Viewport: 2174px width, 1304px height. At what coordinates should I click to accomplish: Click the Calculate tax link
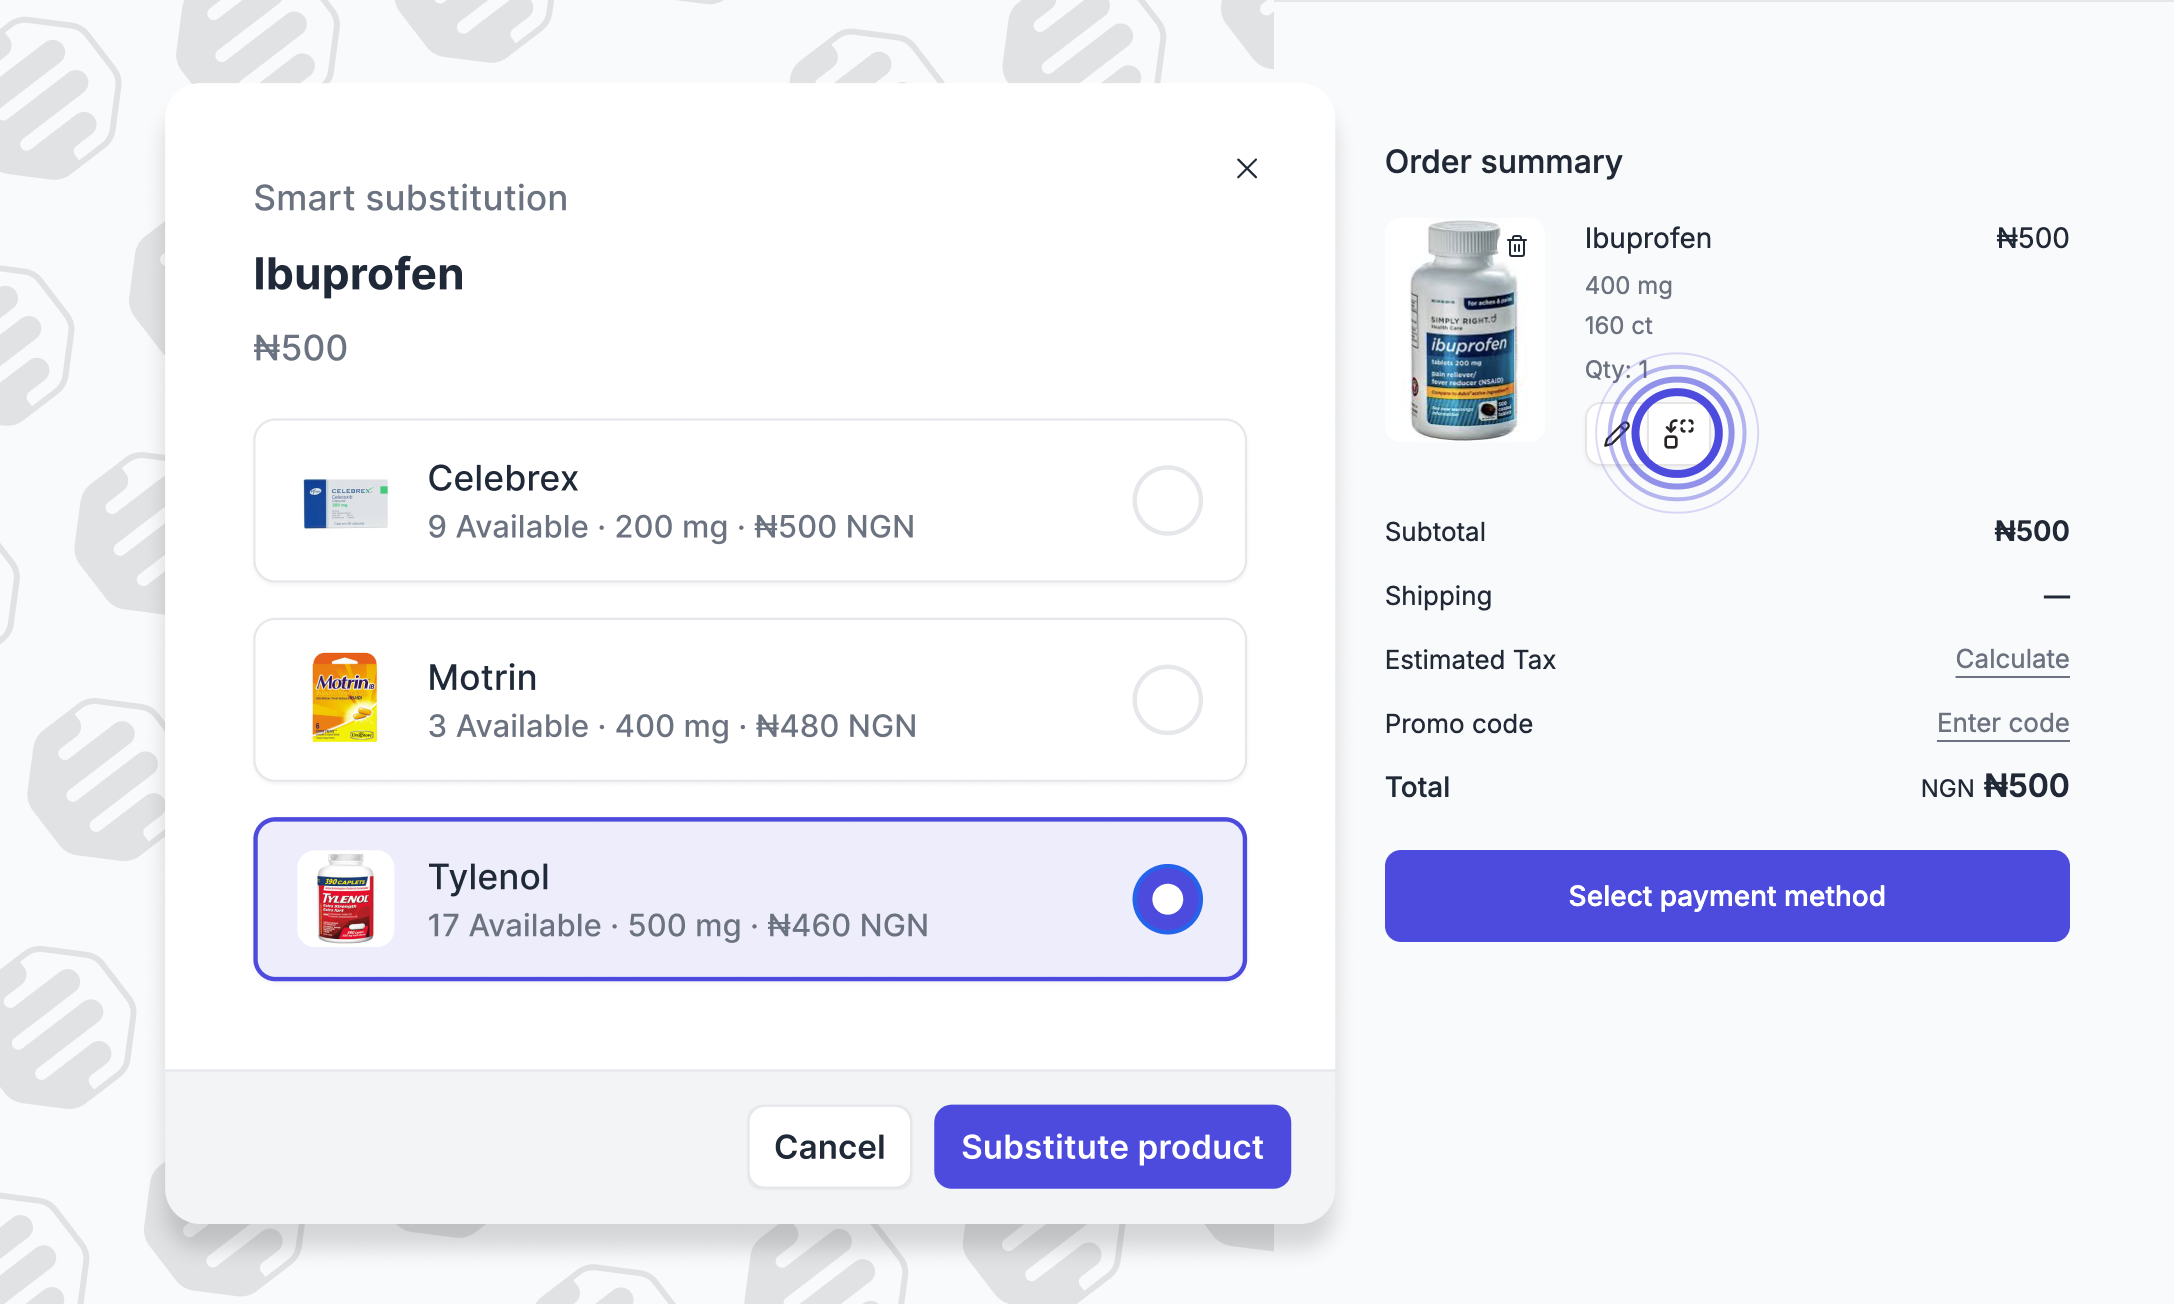2012,659
